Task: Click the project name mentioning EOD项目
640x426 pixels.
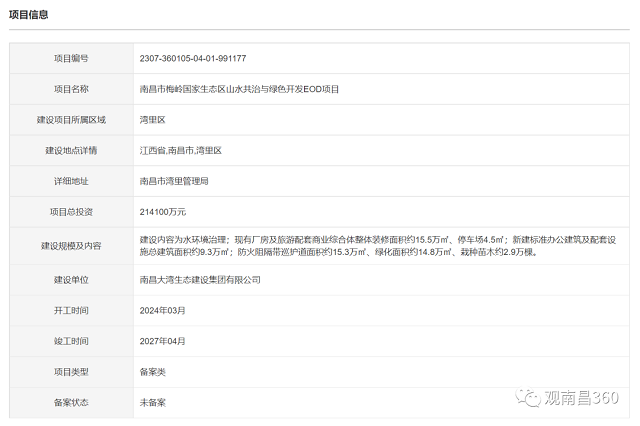Action: tap(239, 89)
